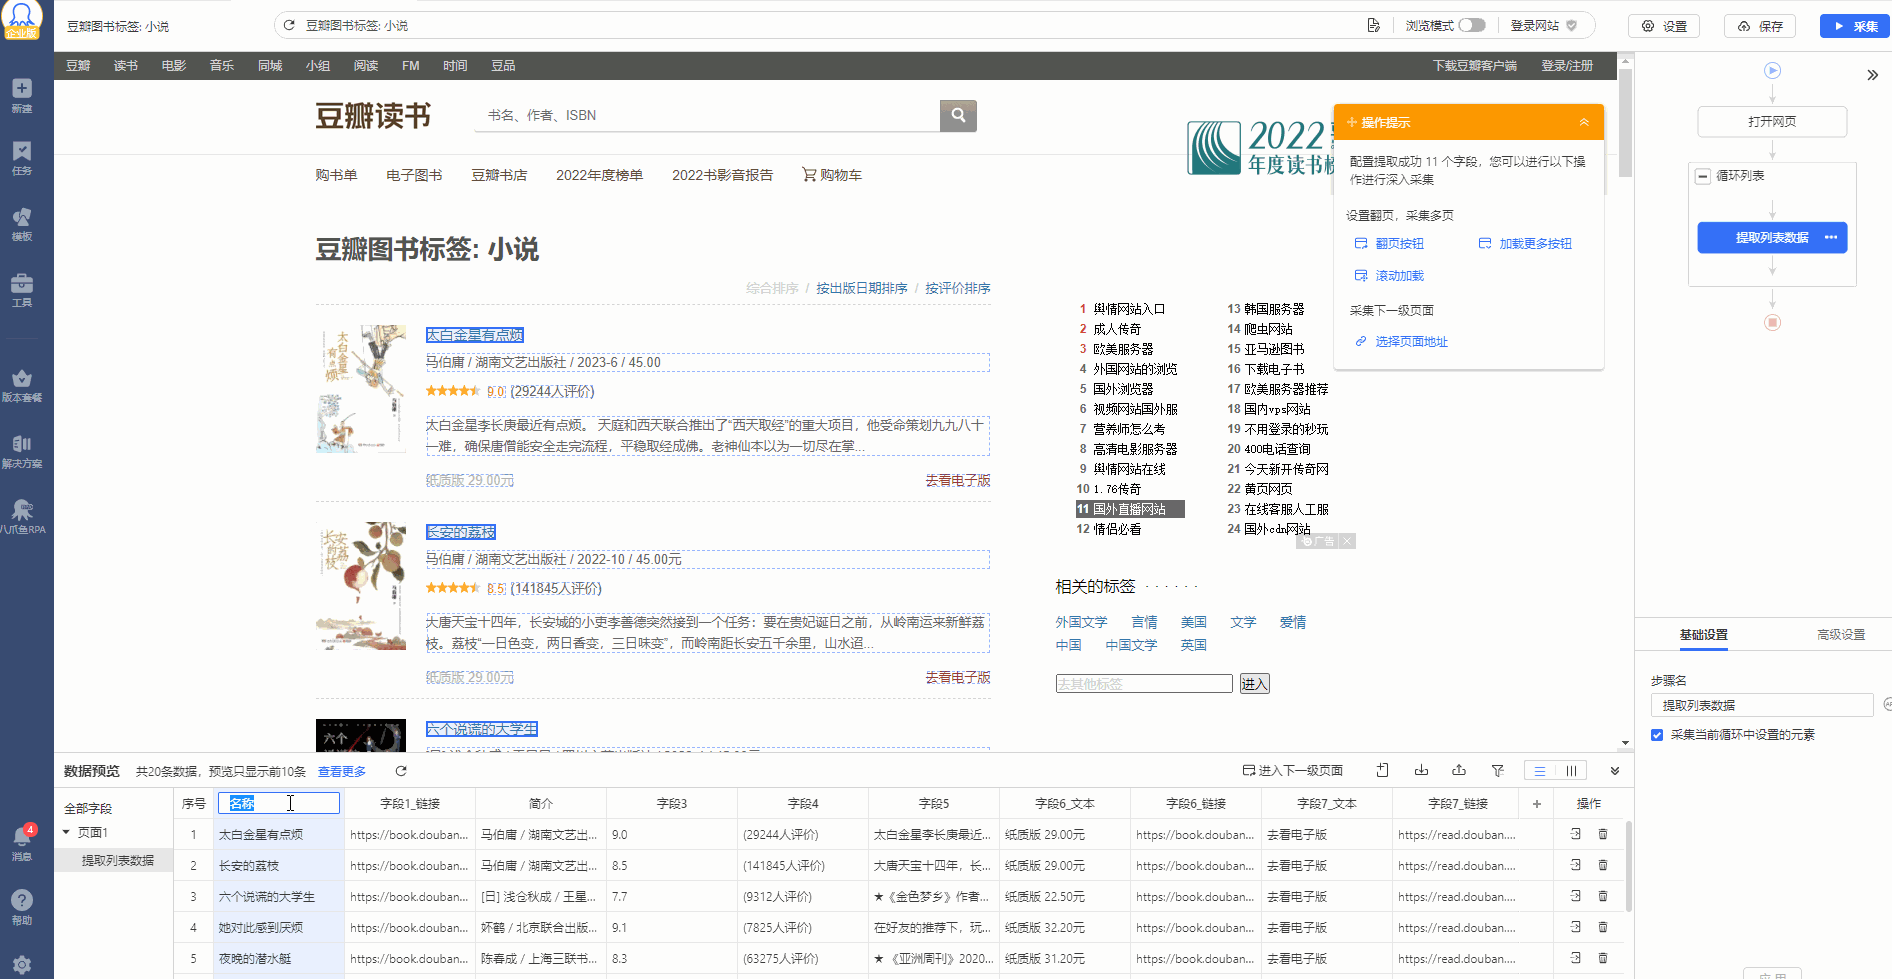Collapse the 页面1 tree node arrow
This screenshot has width=1892, height=979.
coord(67,832)
